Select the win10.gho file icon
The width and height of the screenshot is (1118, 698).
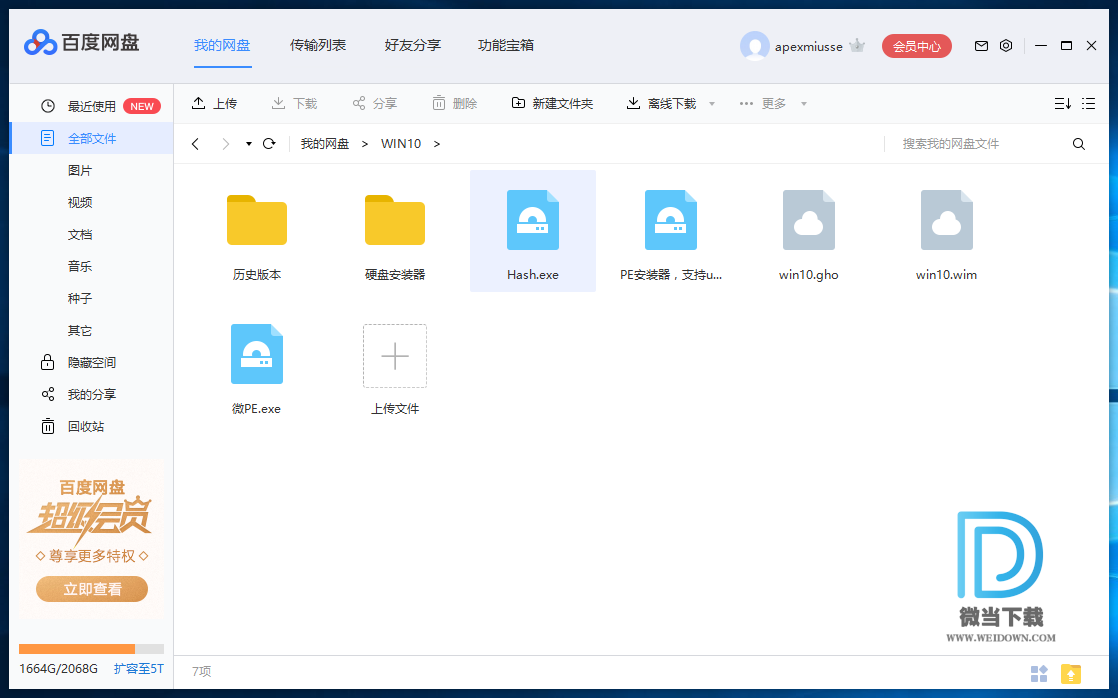pos(809,220)
